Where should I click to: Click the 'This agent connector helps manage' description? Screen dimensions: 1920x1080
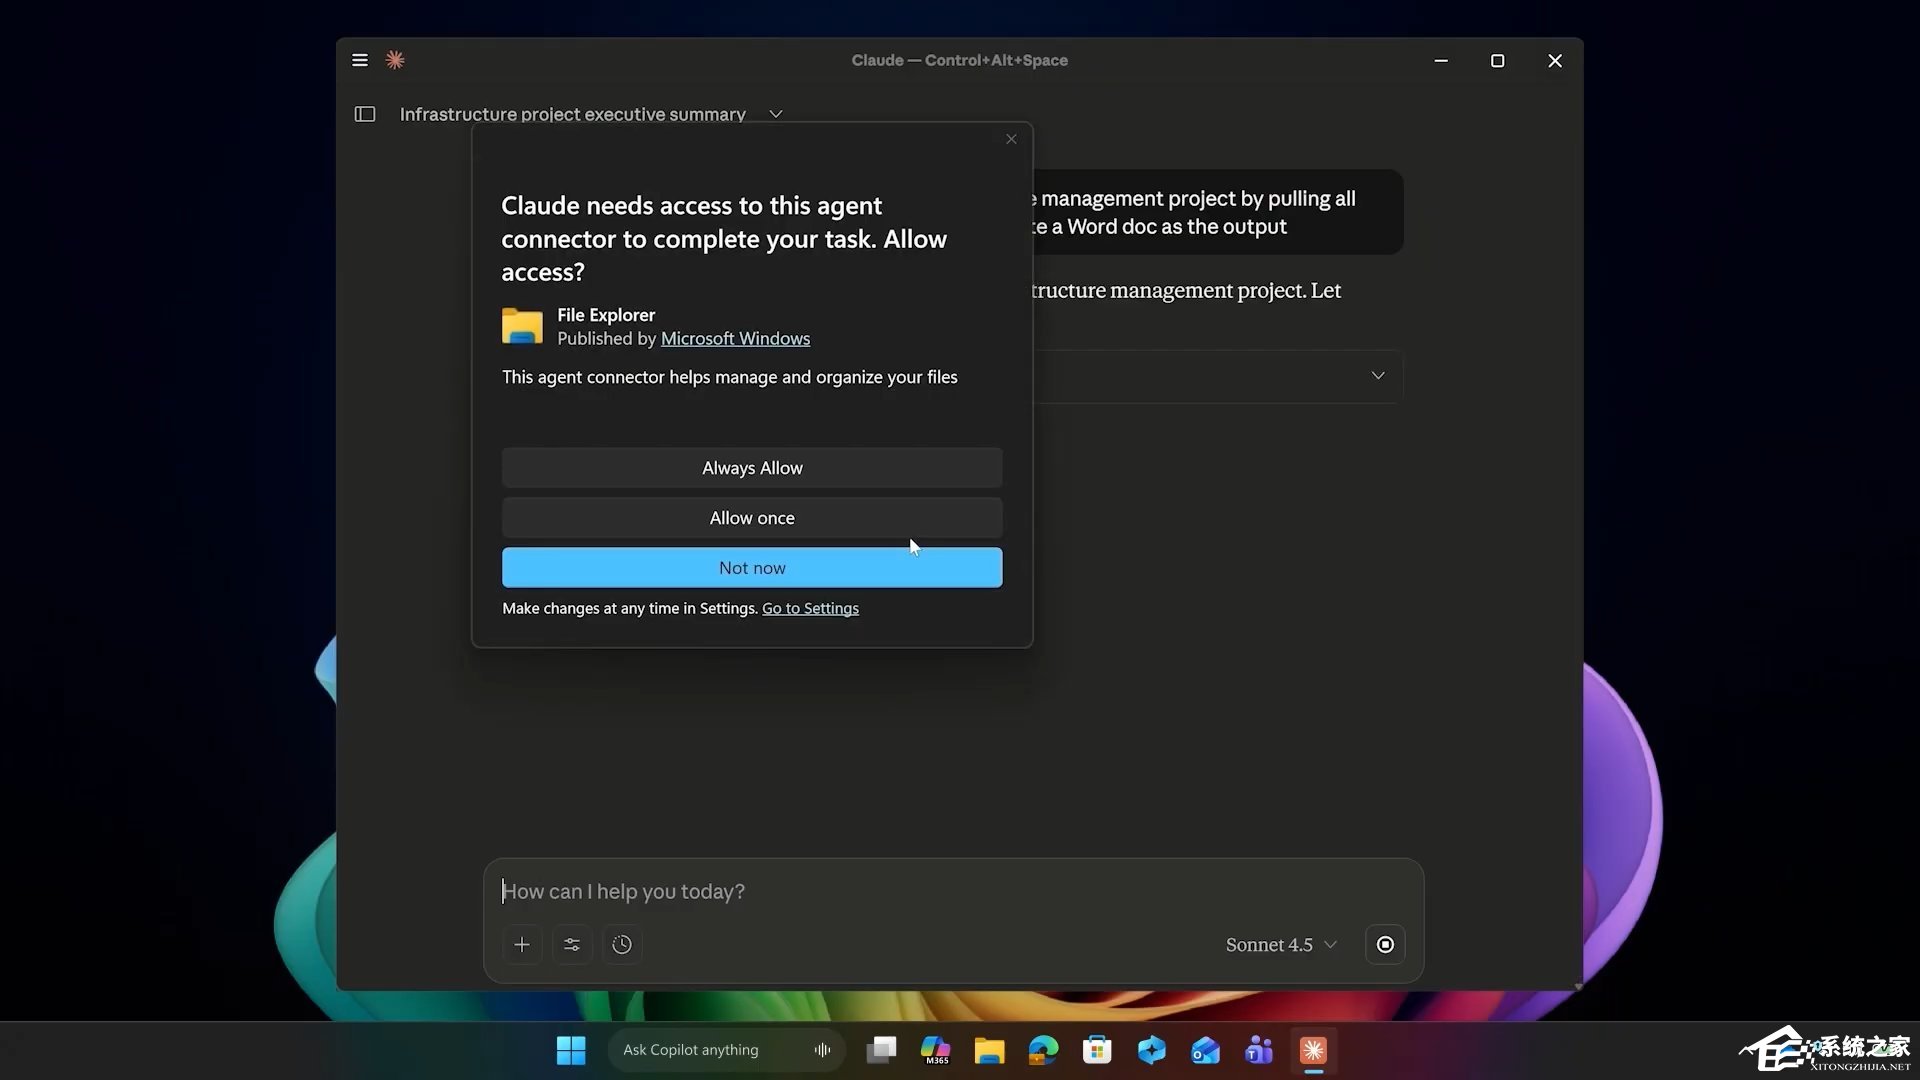coord(730,377)
